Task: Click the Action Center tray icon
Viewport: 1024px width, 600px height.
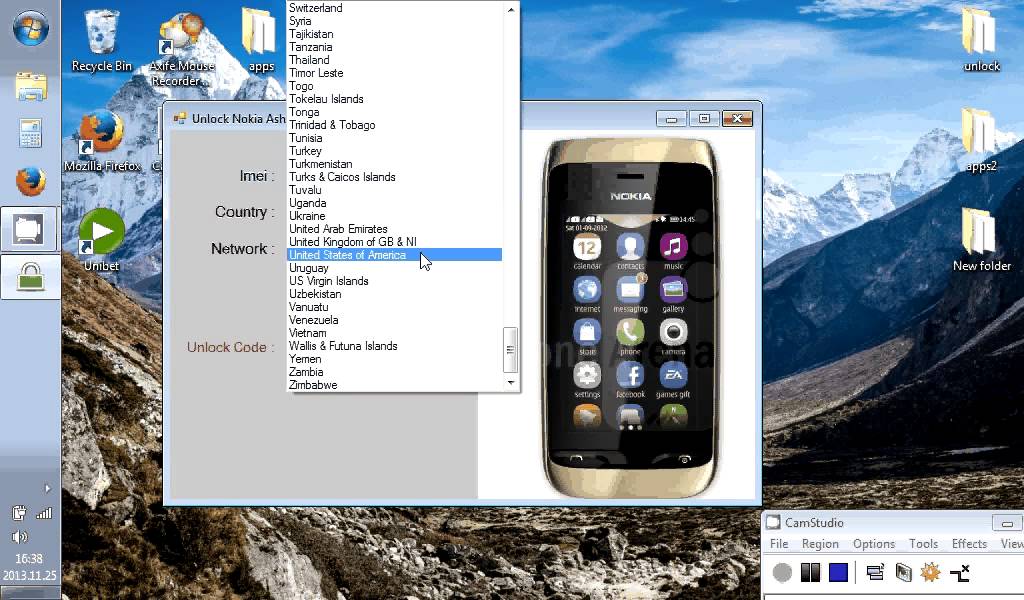Action: pos(19,513)
